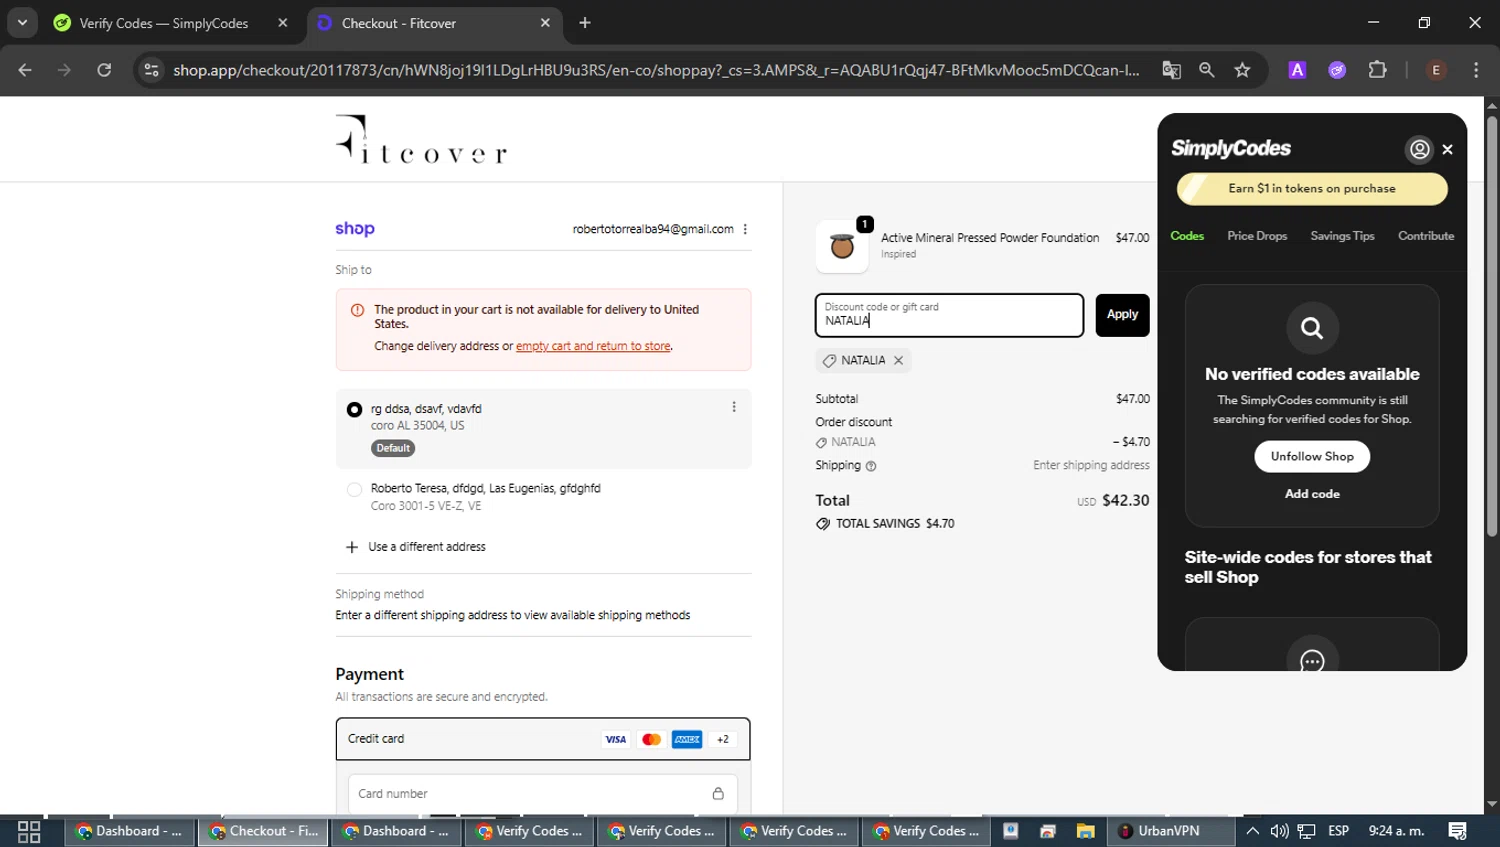Click the Fitcover logo
Image resolution: width=1500 pixels, height=847 pixels.
pos(421,139)
